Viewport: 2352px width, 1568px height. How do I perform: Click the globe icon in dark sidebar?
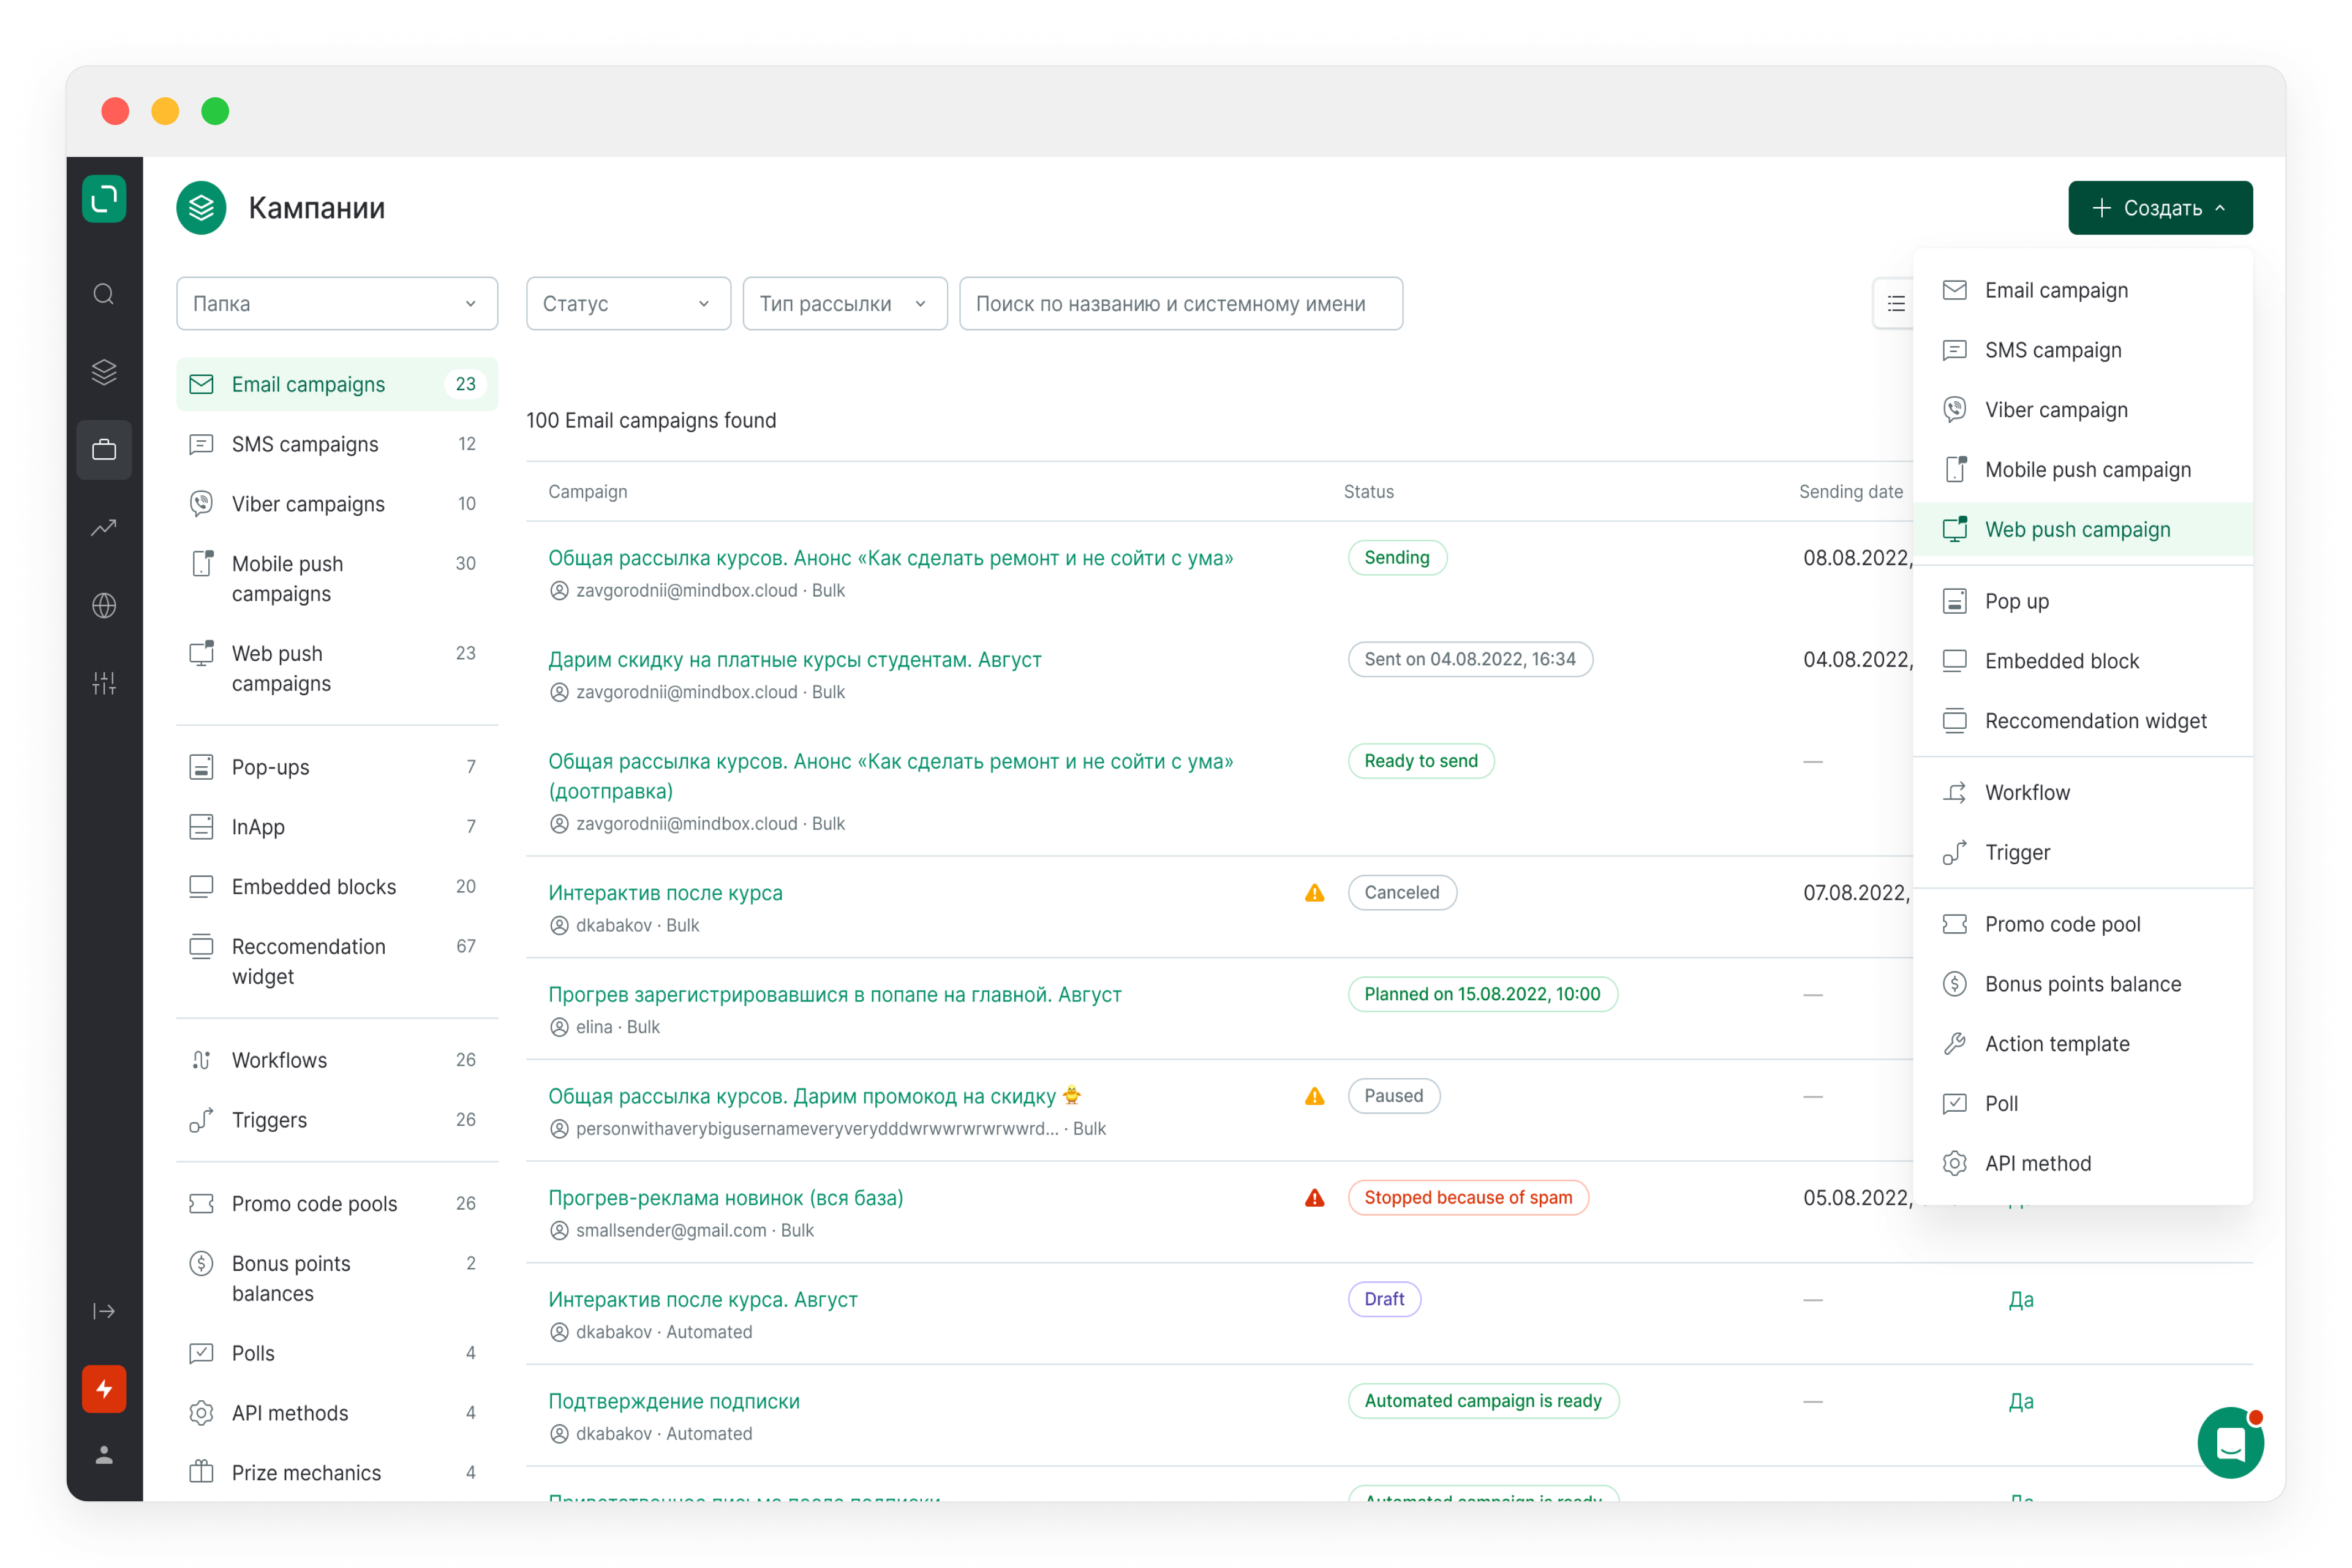click(104, 605)
